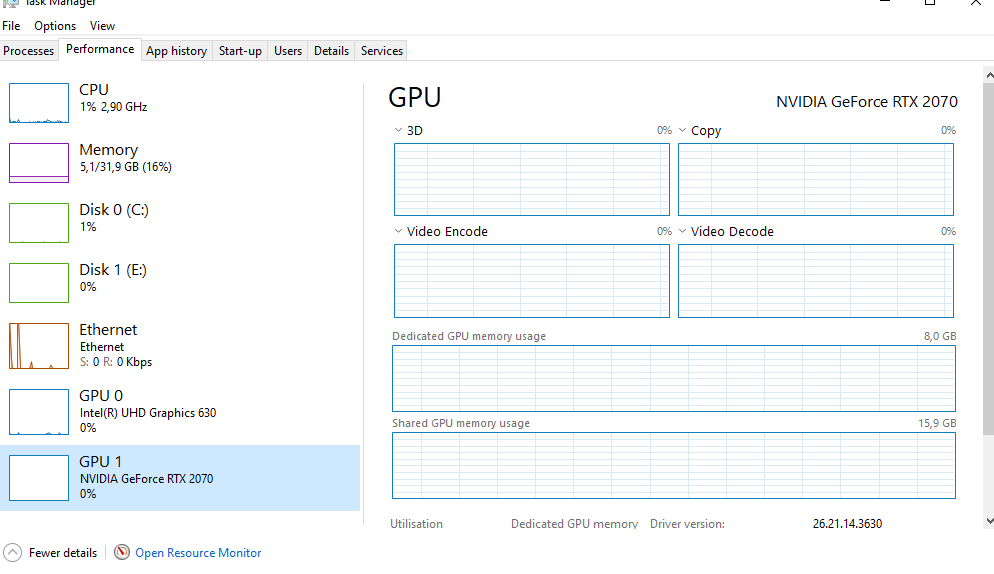Screen dimensions: 994x574
Task: Click the Ethernet S: 0 R: 0 Kbps text
Action: click(116, 362)
